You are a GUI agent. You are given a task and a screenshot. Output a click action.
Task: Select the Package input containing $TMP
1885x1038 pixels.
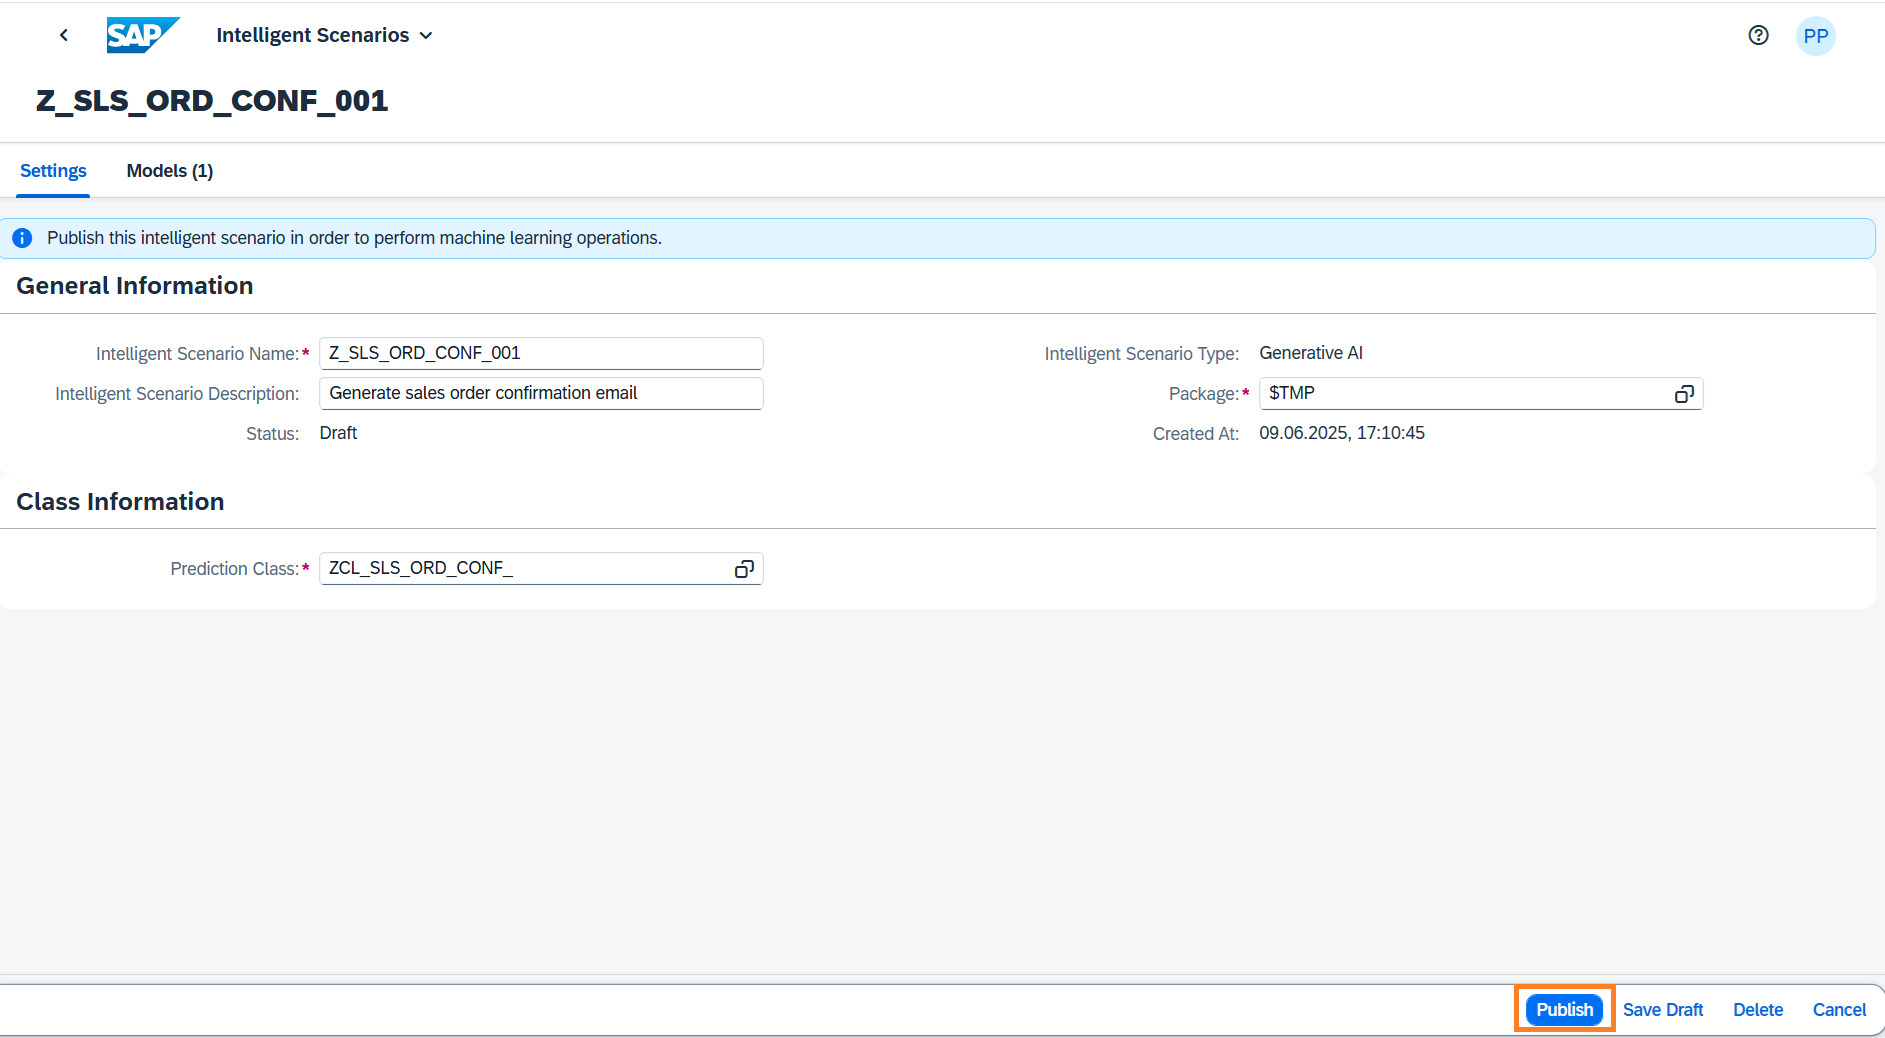pyautogui.click(x=1460, y=393)
